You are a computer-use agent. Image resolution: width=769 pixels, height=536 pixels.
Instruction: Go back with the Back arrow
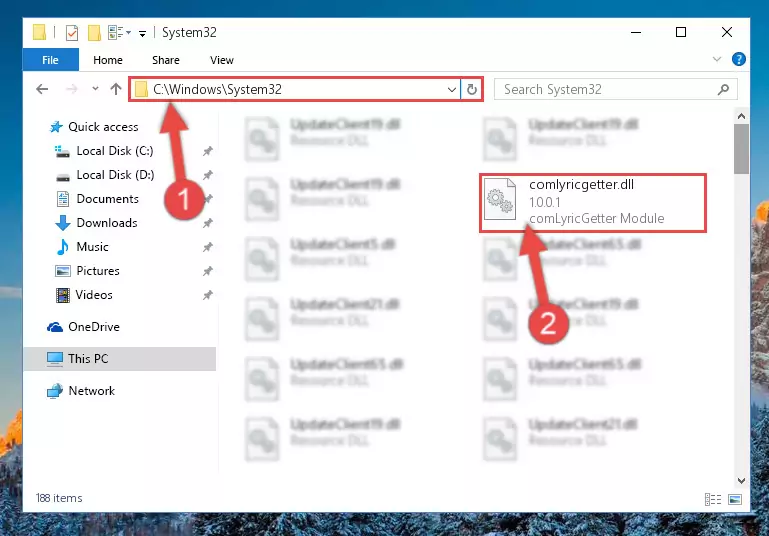pos(42,89)
